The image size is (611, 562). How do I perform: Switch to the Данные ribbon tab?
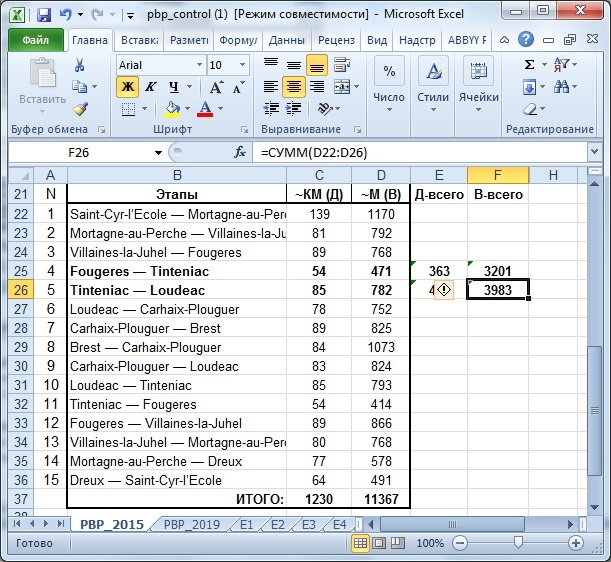pyautogui.click(x=287, y=40)
